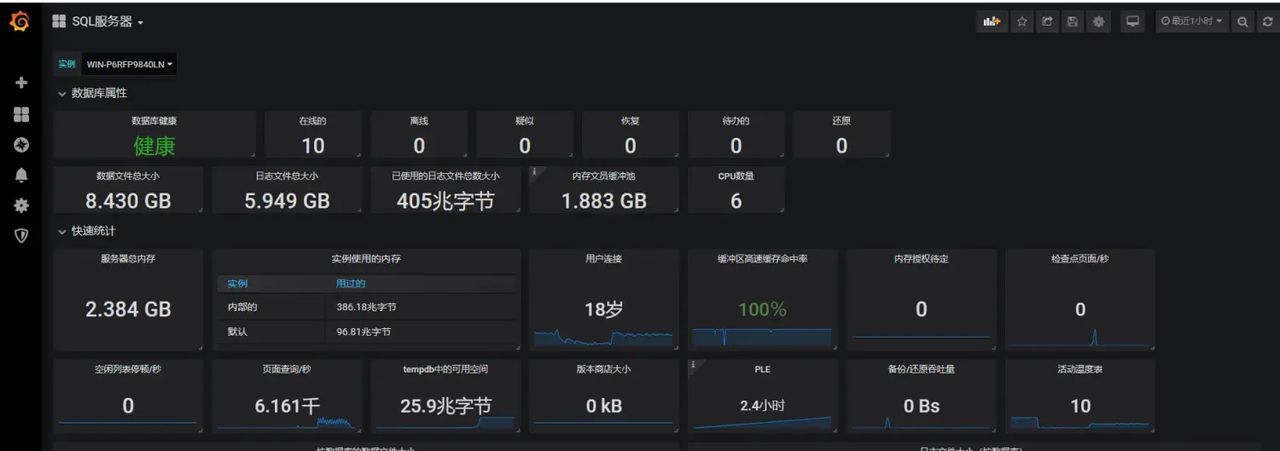Click the 疑似 panel title

(525, 120)
